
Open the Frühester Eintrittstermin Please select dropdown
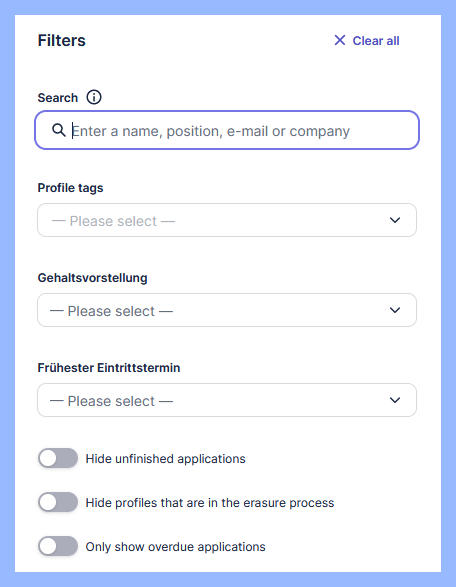[227, 400]
